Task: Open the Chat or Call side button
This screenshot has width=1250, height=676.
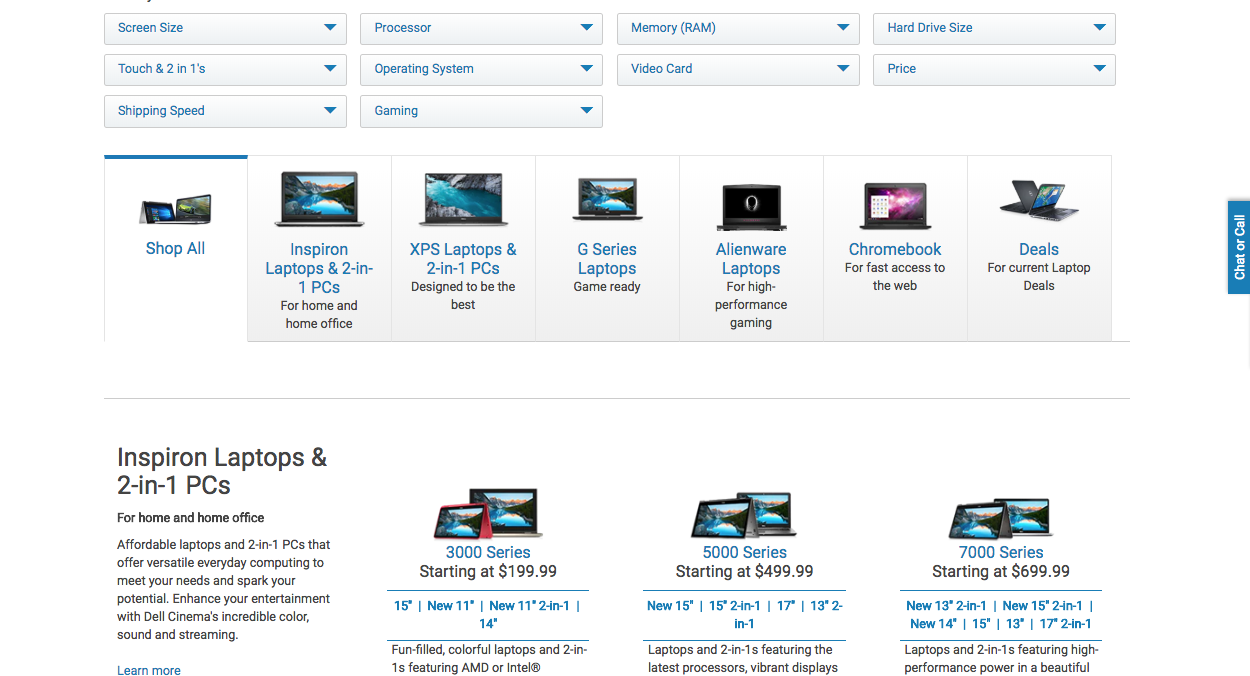Action: [x=1239, y=247]
